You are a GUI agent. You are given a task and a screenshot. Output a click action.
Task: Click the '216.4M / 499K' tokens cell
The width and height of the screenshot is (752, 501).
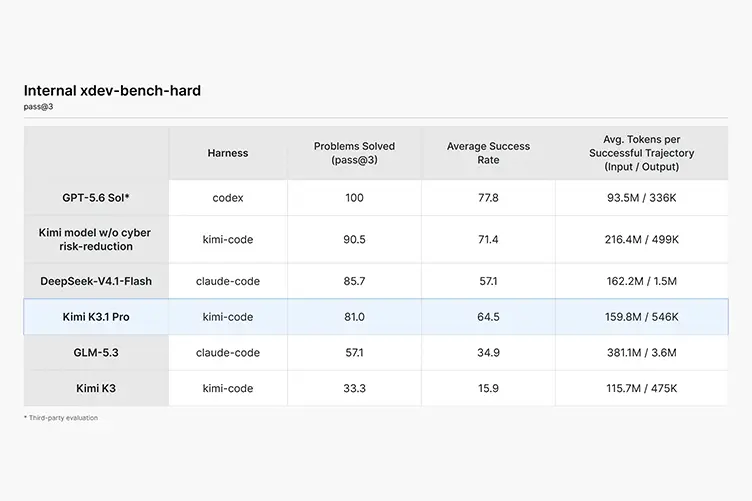click(x=642, y=239)
